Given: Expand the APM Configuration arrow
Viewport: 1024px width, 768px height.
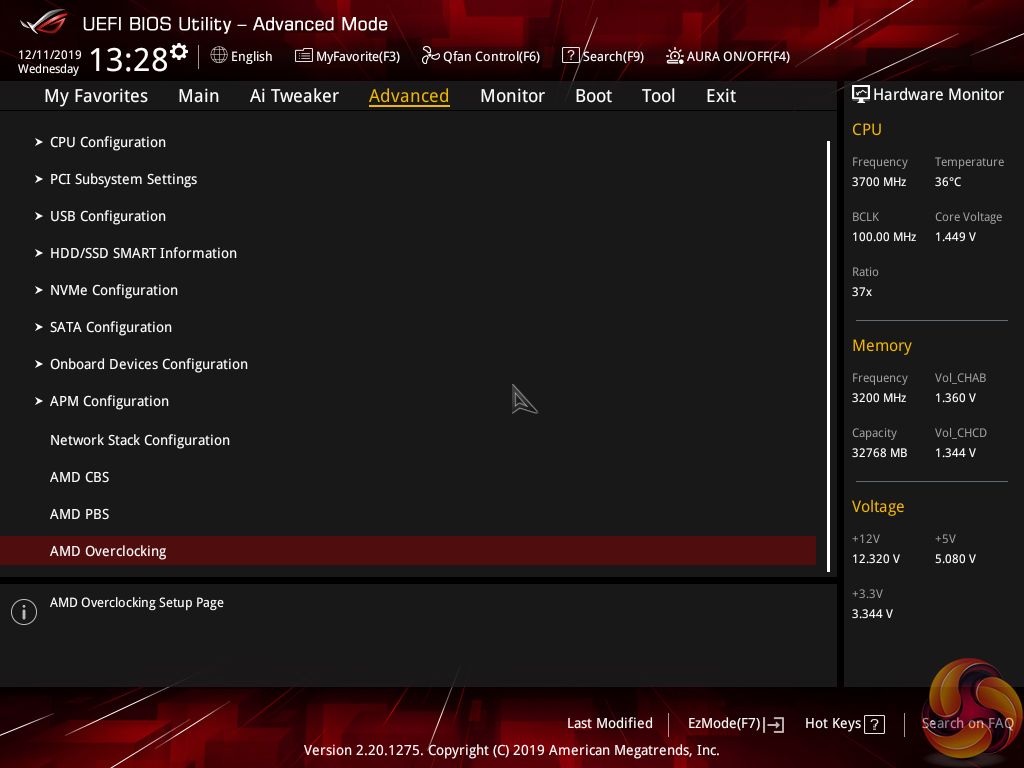Looking at the screenshot, I should (x=39, y=401).
